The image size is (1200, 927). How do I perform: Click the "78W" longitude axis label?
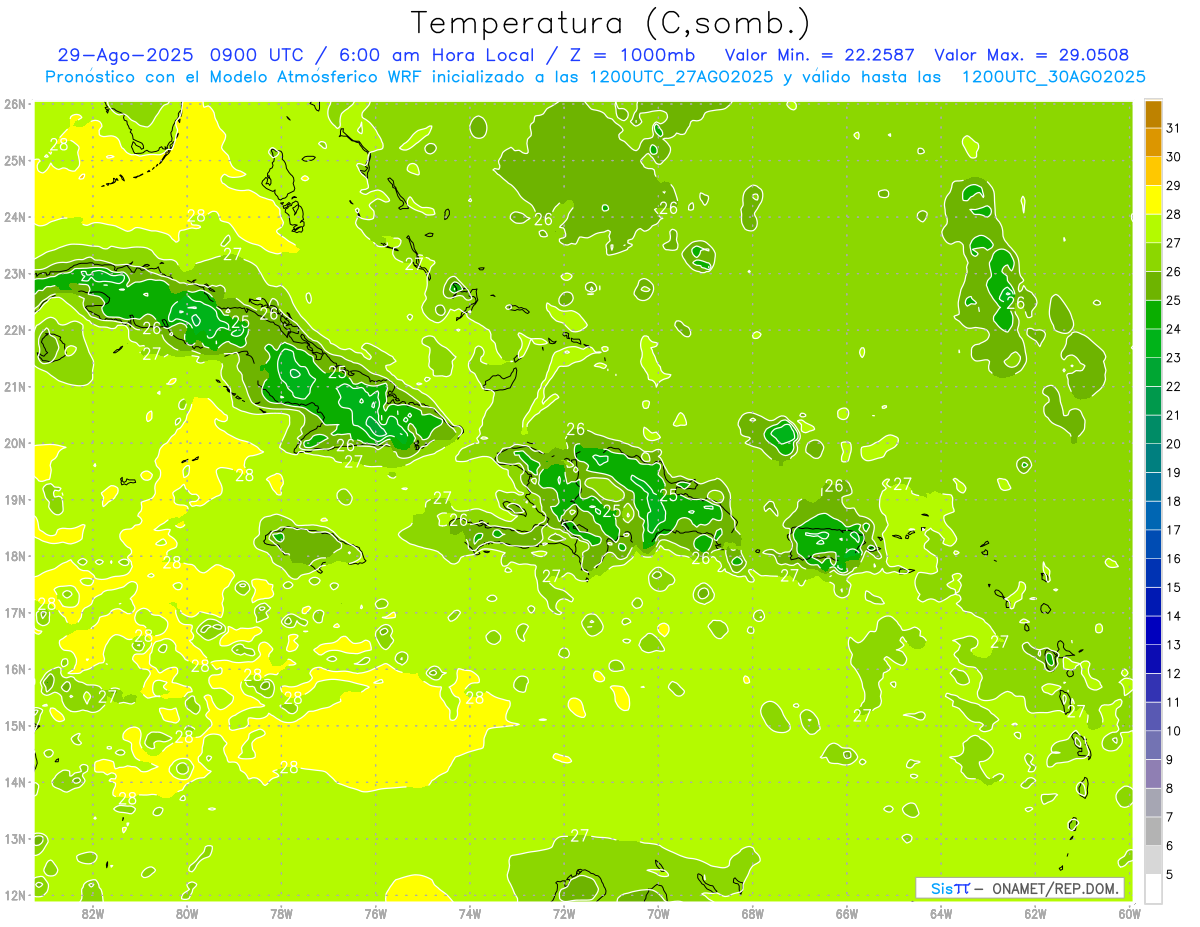click(281, 913)
